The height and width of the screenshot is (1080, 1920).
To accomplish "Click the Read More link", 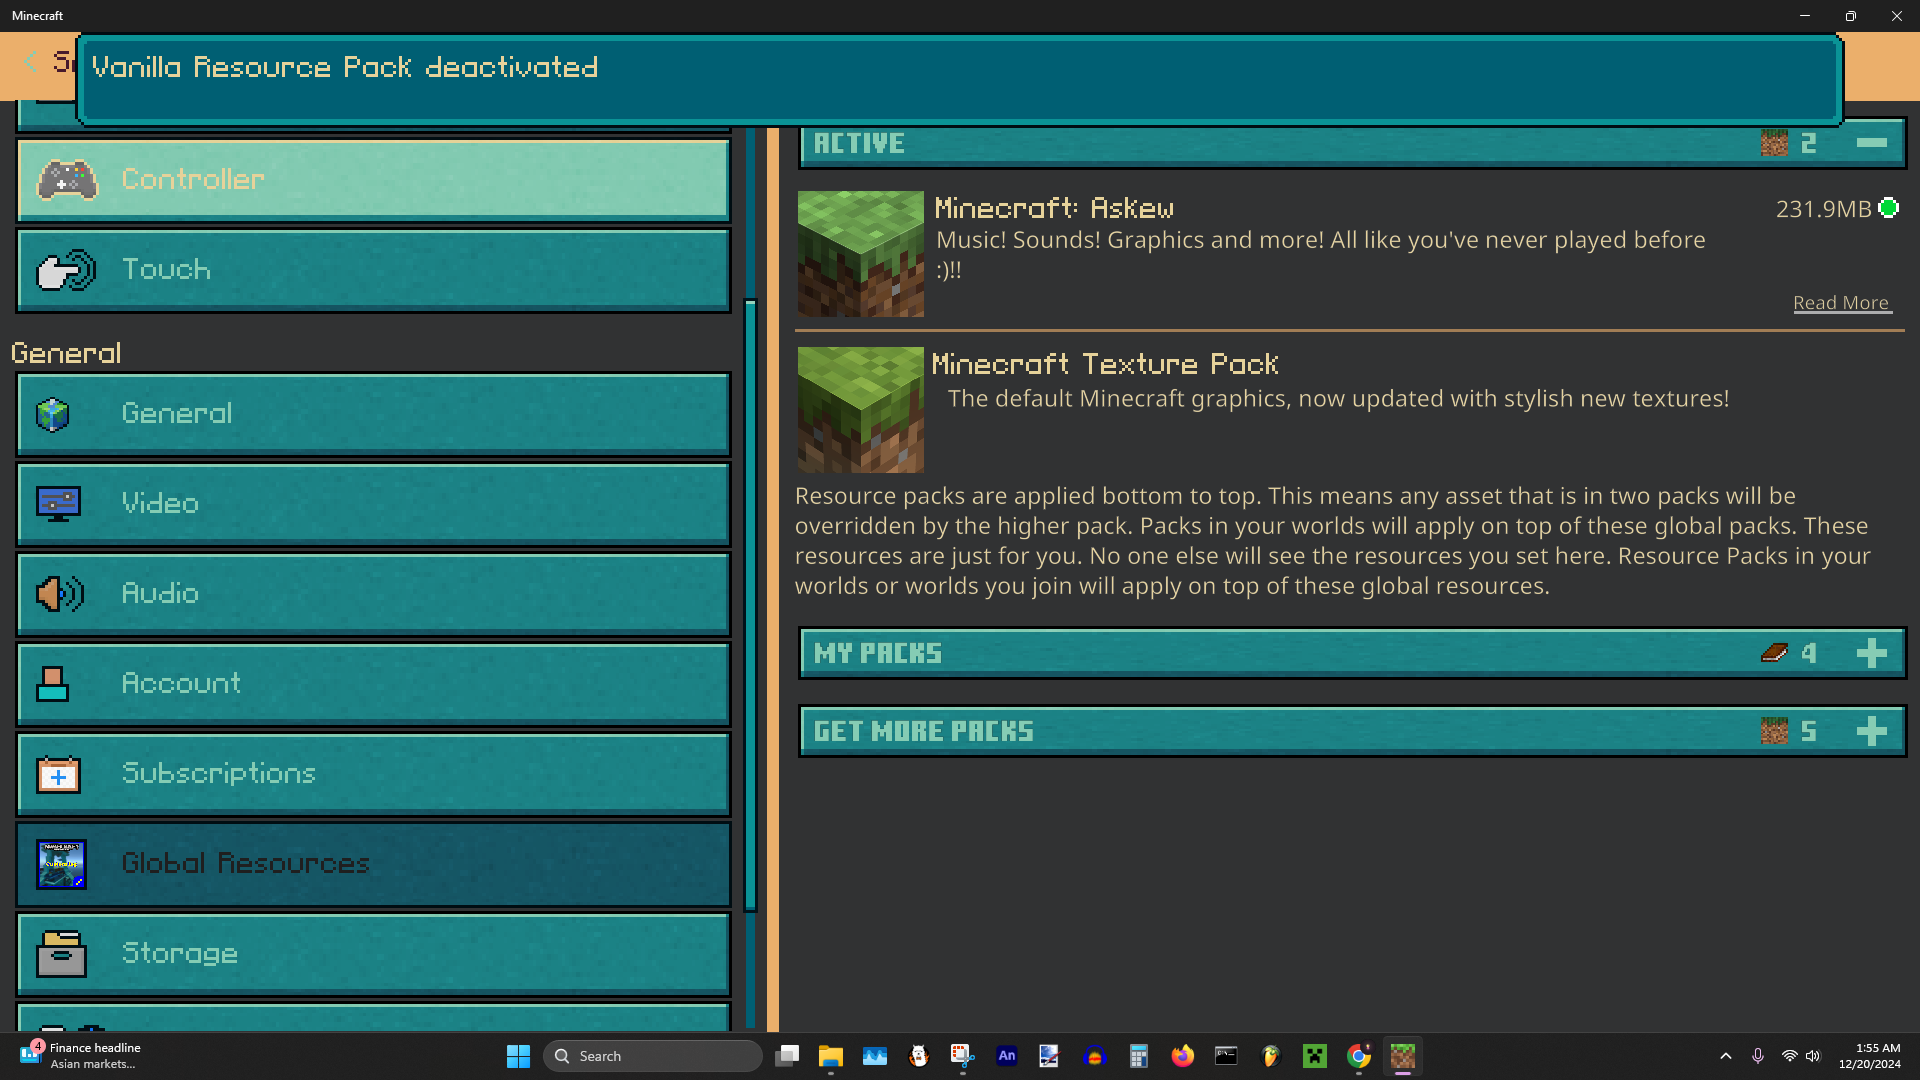I will (x=1841, y=303).
